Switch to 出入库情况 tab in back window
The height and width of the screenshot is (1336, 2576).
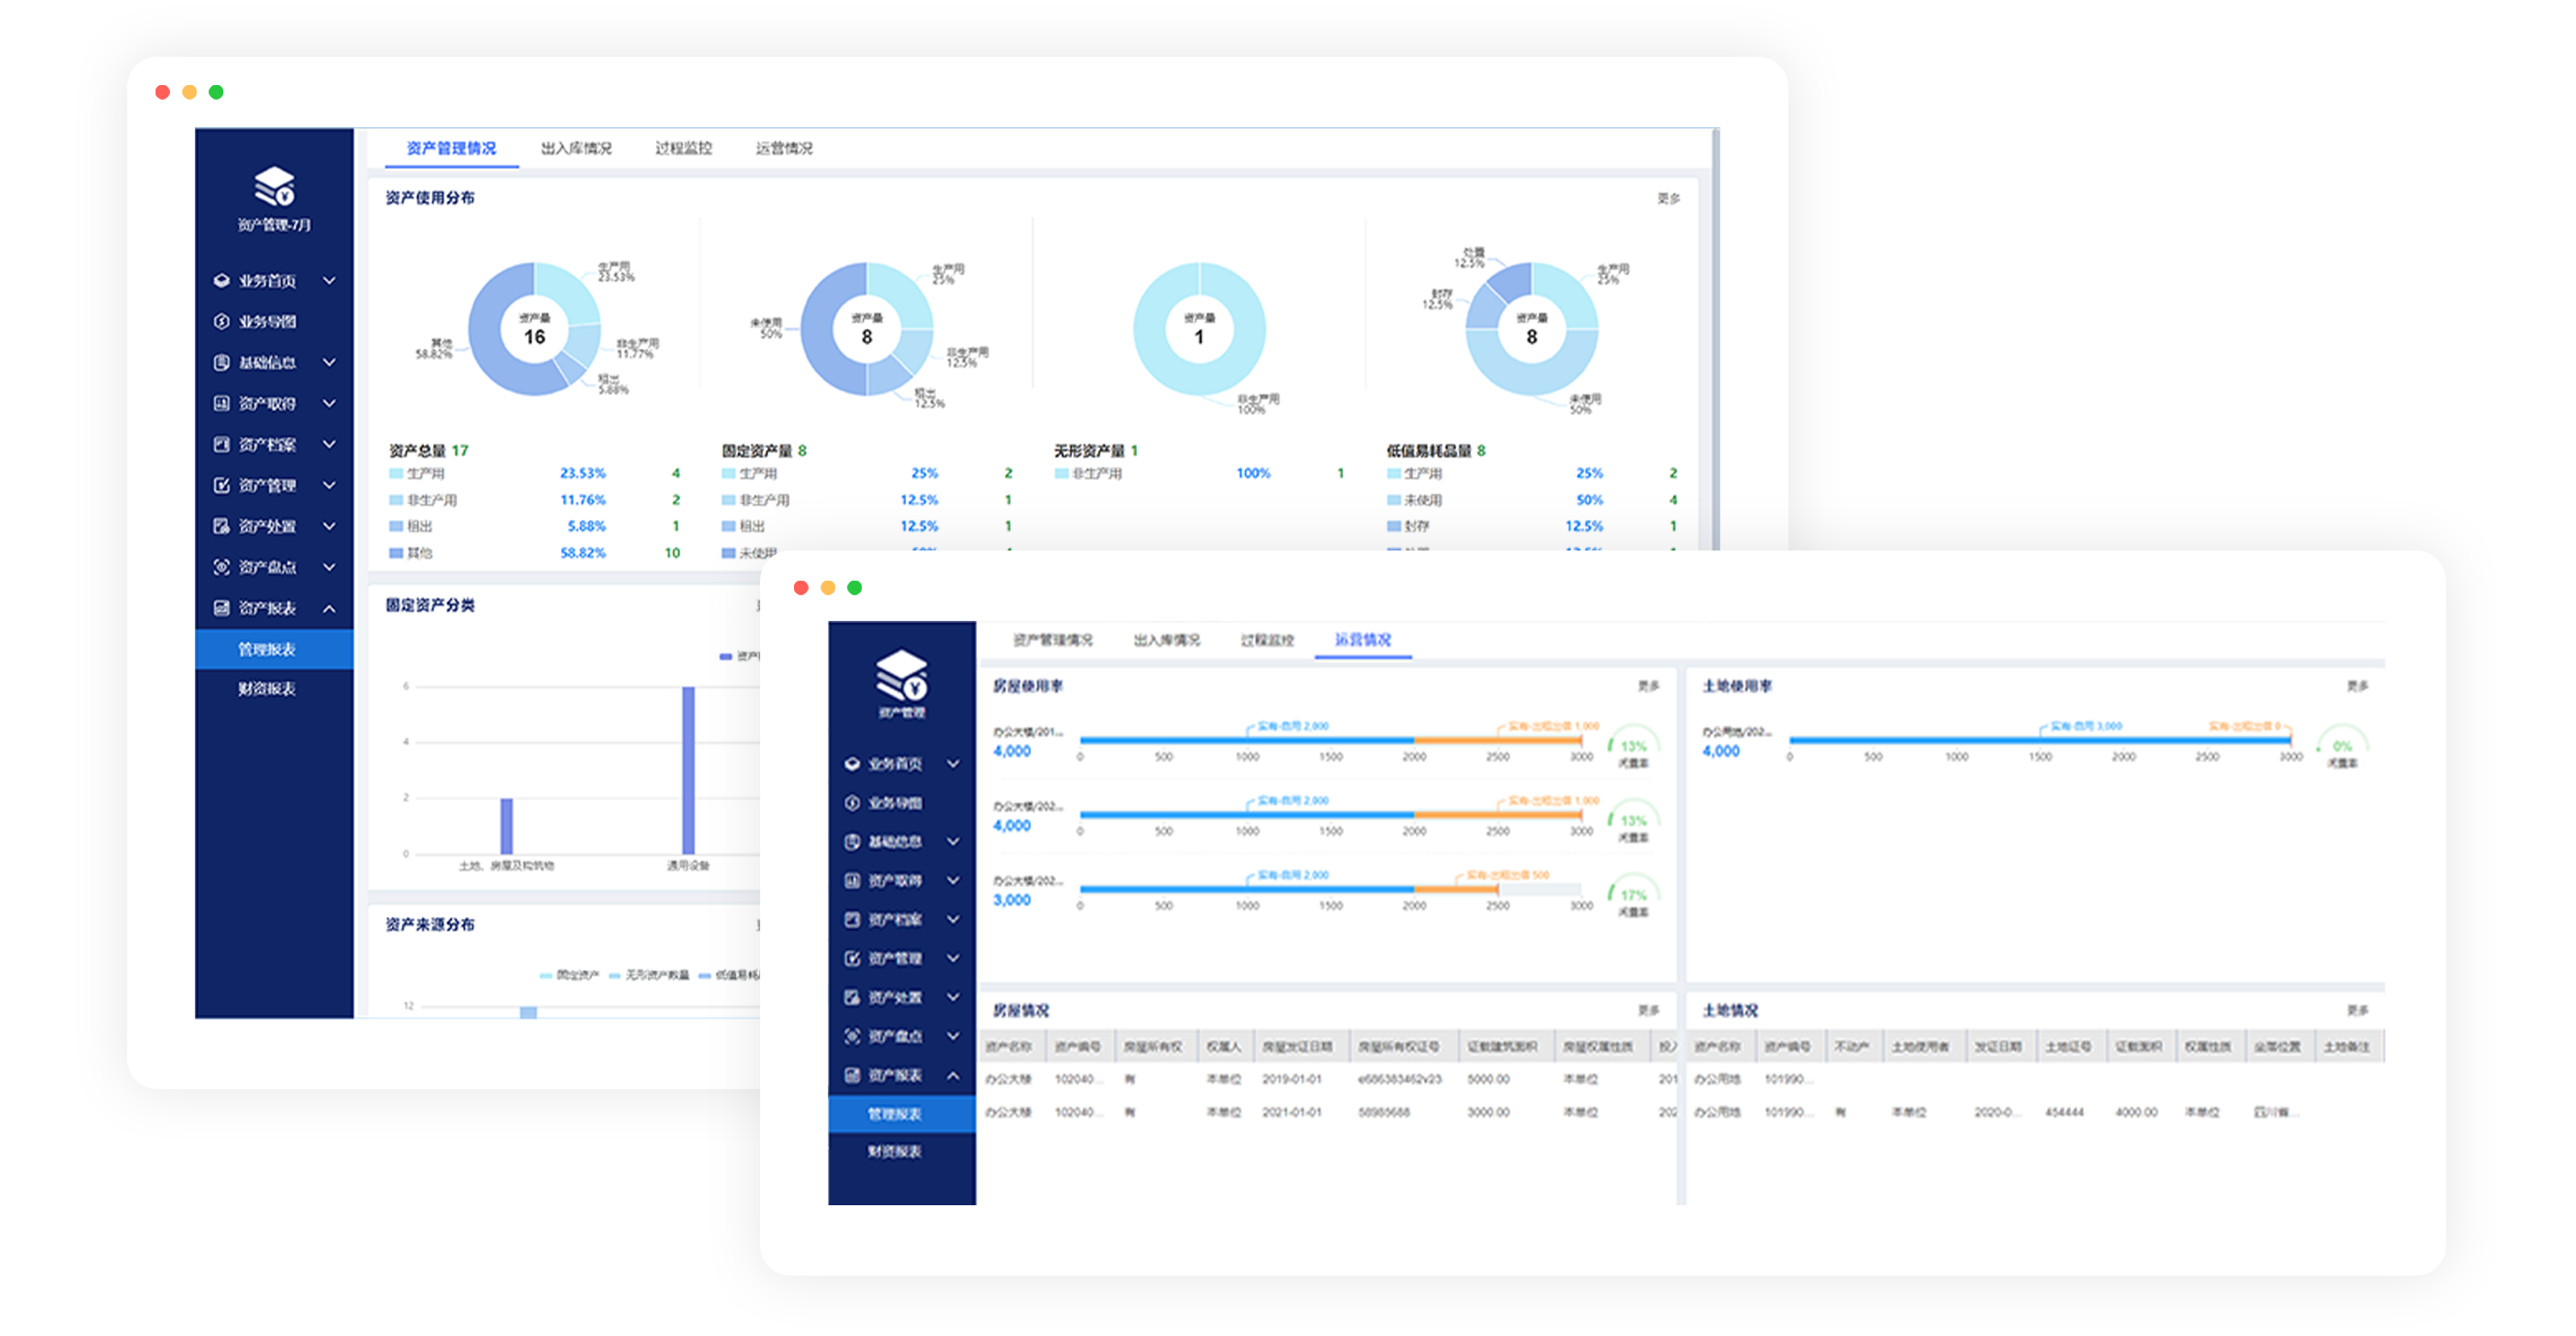pyautogui.click(x=576, y=148)
